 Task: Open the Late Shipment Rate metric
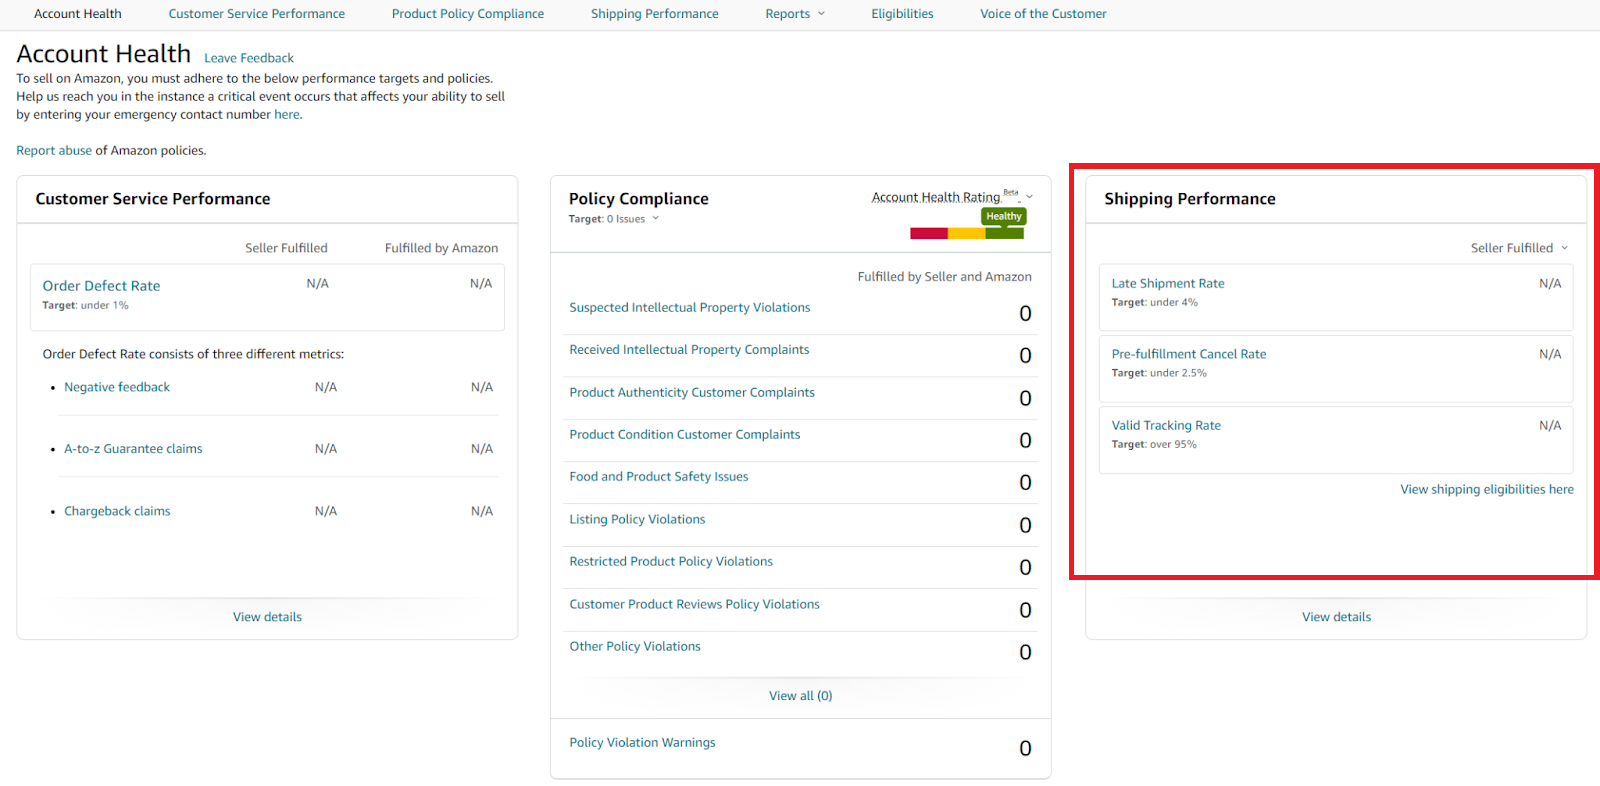click(1167, 284)
